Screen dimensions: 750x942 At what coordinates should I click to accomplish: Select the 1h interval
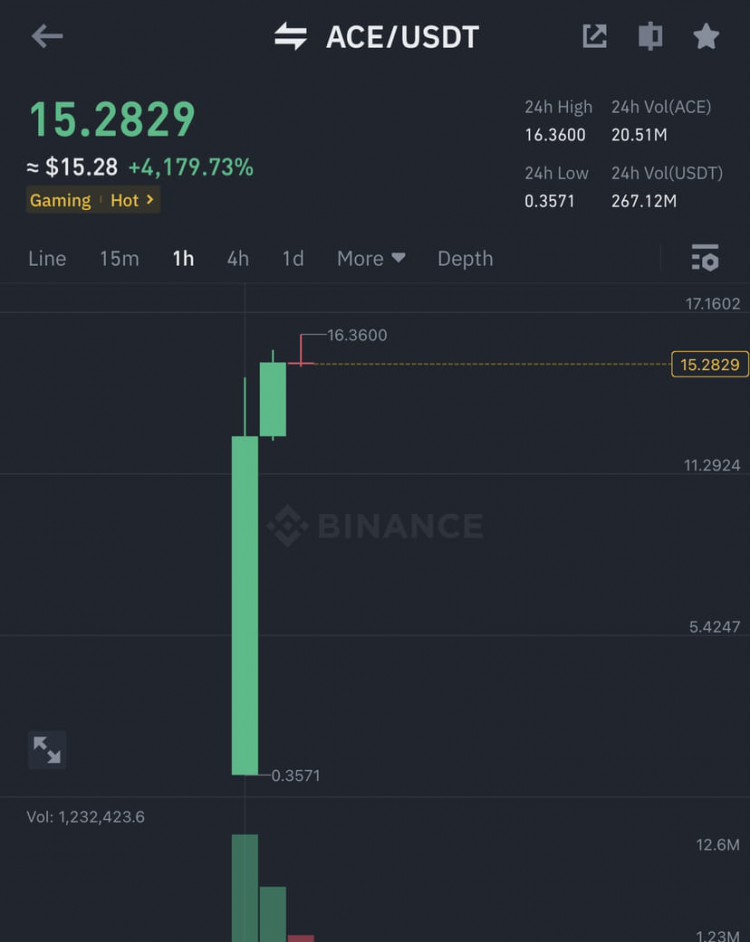(183, 258)
